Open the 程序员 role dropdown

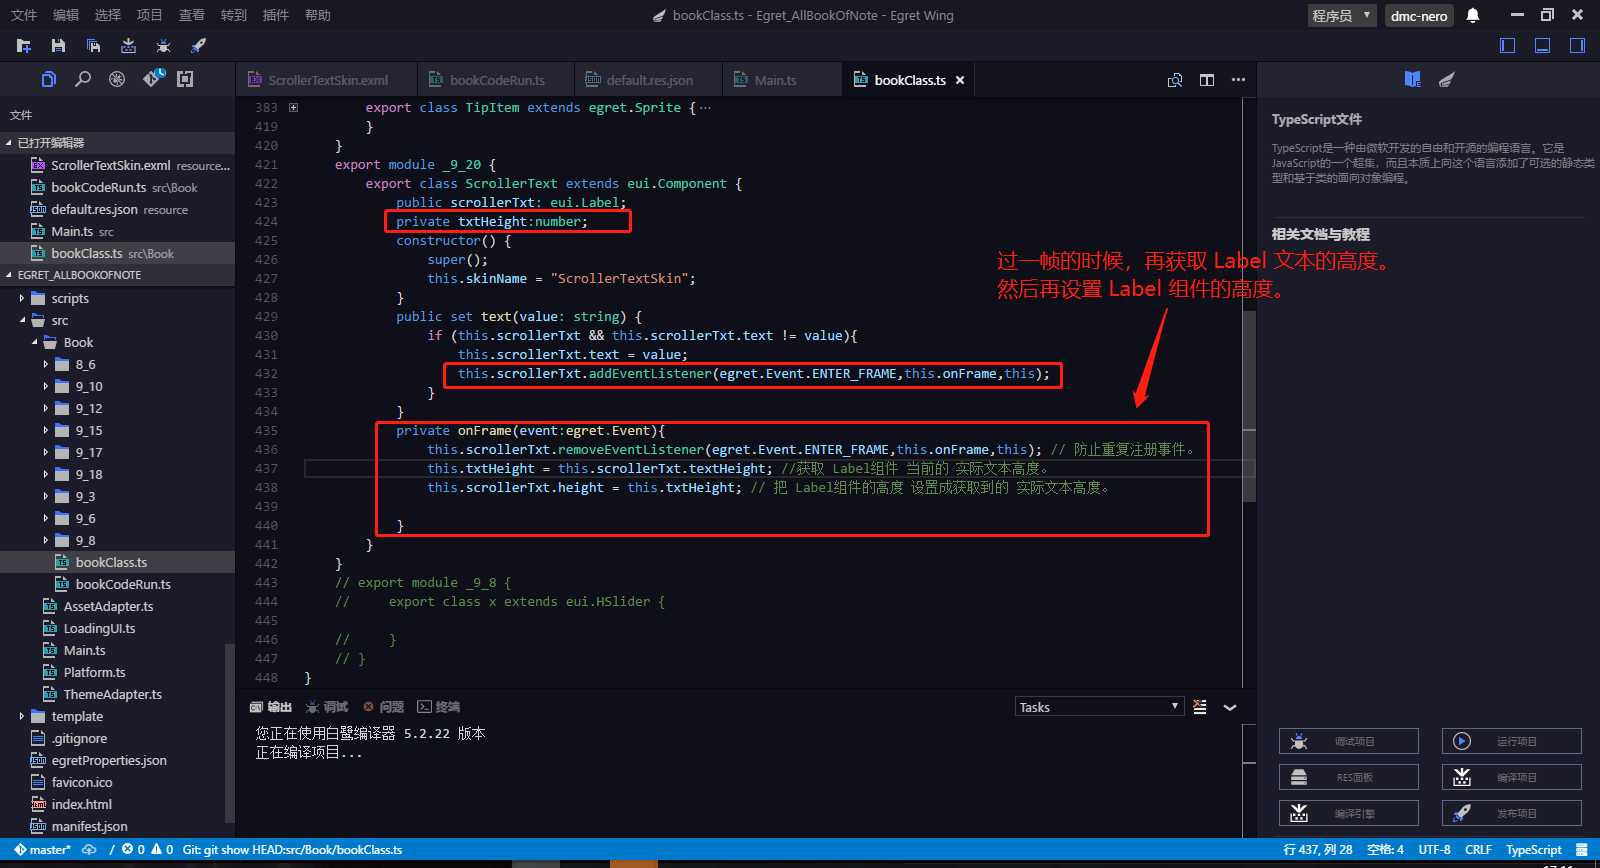point(1342,15)
